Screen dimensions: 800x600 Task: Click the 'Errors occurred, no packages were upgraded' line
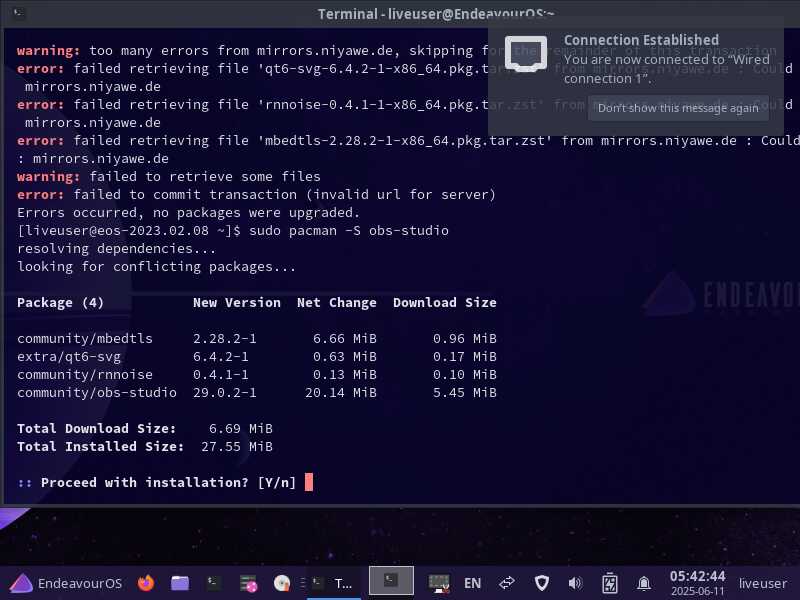[188, 212]
